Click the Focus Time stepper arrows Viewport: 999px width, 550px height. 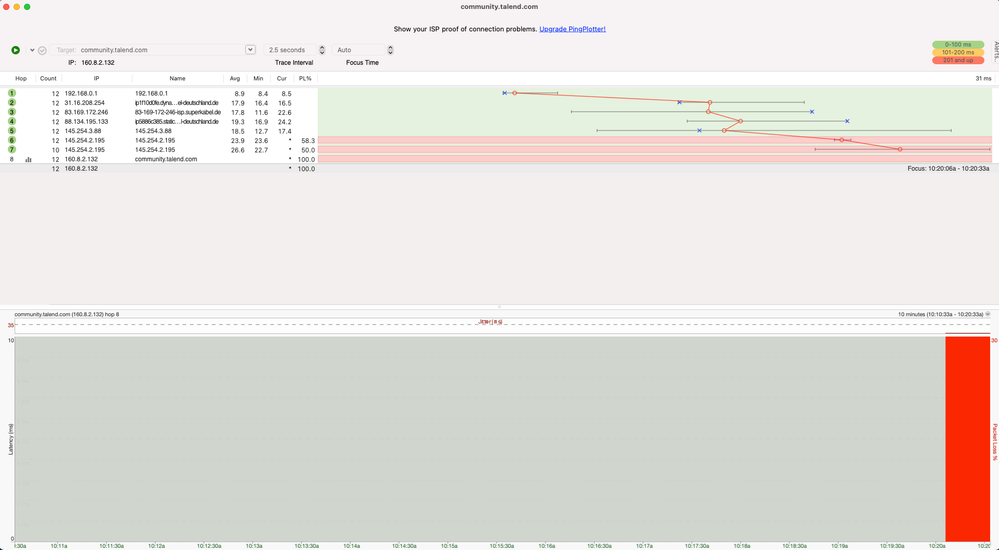coord(390,50)
